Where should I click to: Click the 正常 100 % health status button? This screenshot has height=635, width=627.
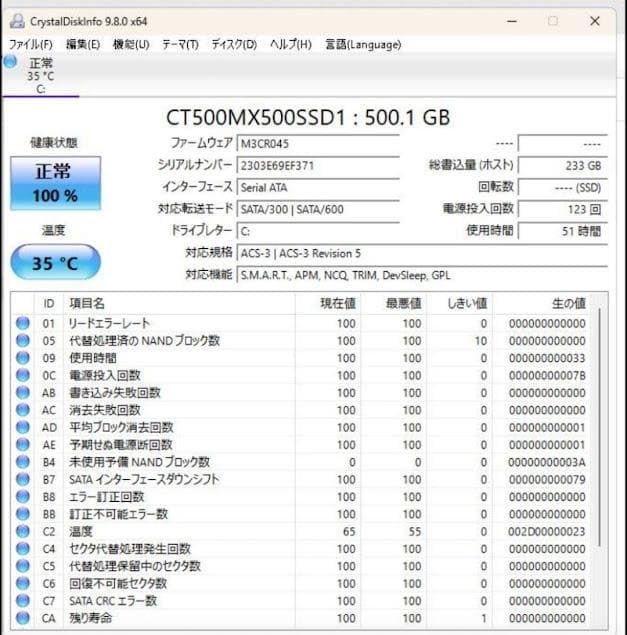(x=55, y=183)
